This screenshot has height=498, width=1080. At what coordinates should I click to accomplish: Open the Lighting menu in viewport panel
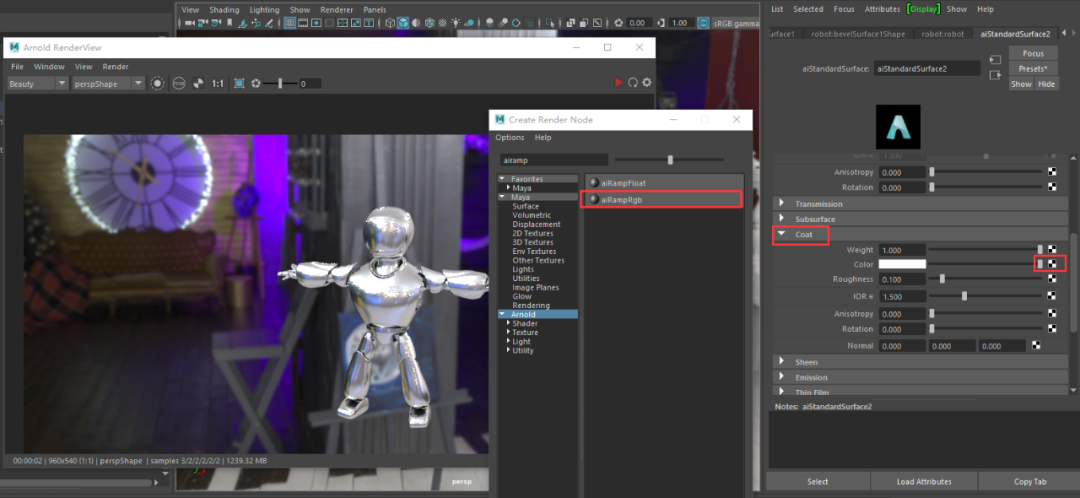[264, 10]
